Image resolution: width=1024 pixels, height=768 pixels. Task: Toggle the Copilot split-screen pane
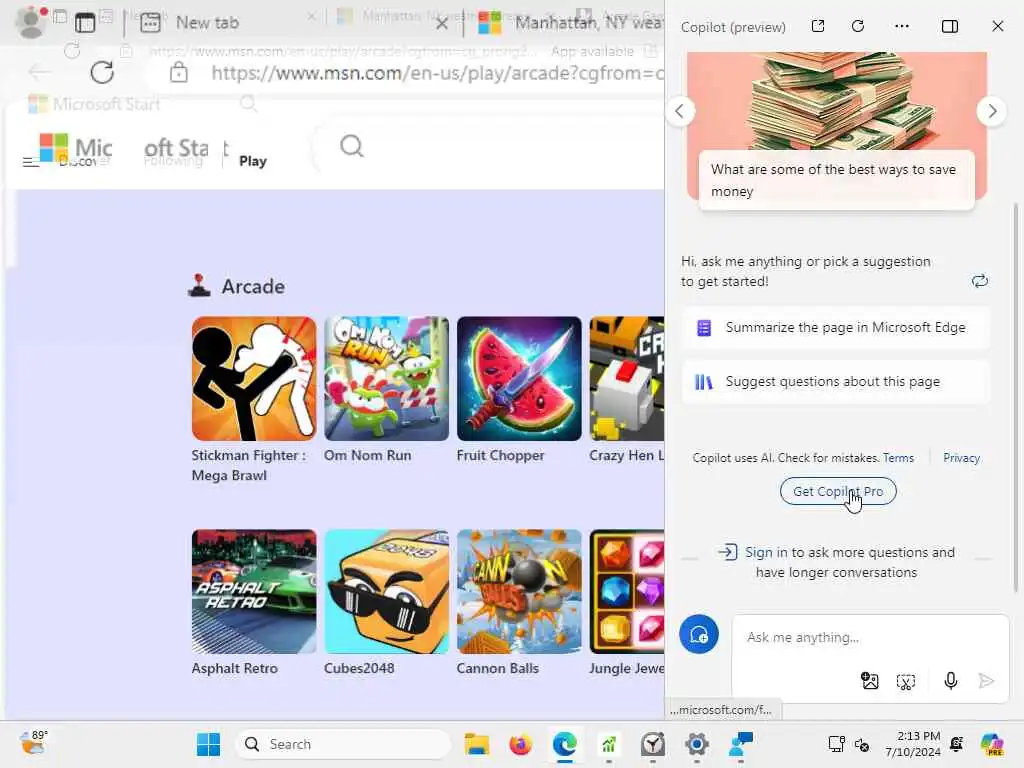950,26
